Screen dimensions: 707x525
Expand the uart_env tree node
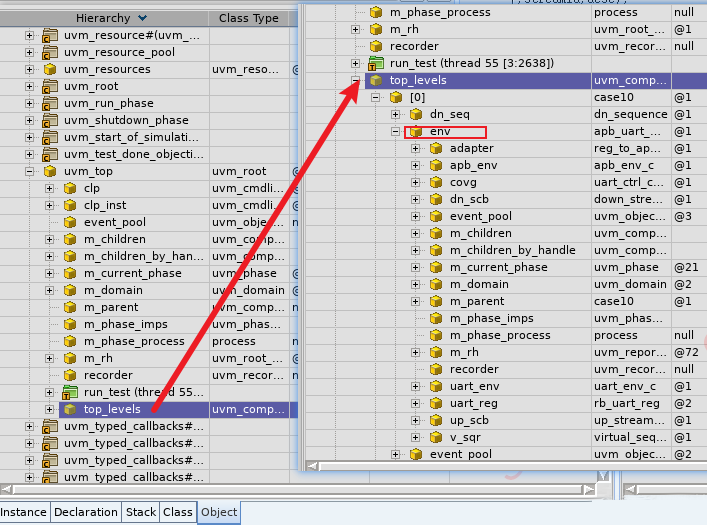[x=416, y=386]
